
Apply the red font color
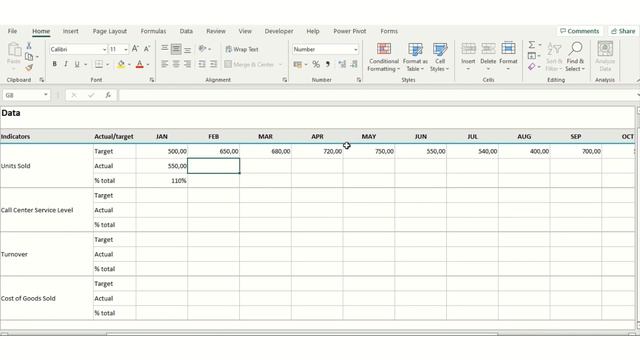140,64
